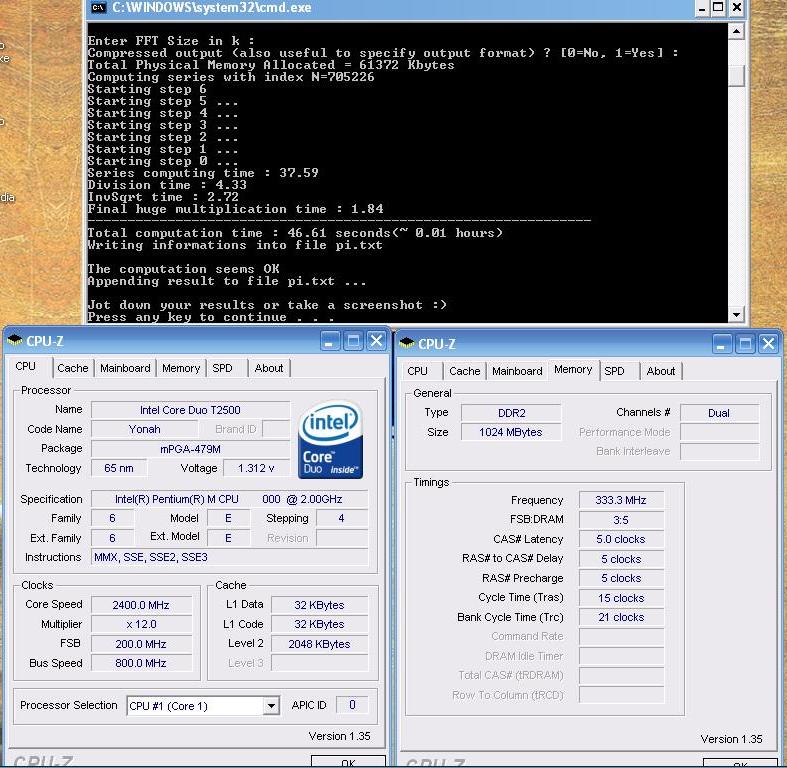
Task: Maximize the cmd.exe window
Action: point(719,8)
